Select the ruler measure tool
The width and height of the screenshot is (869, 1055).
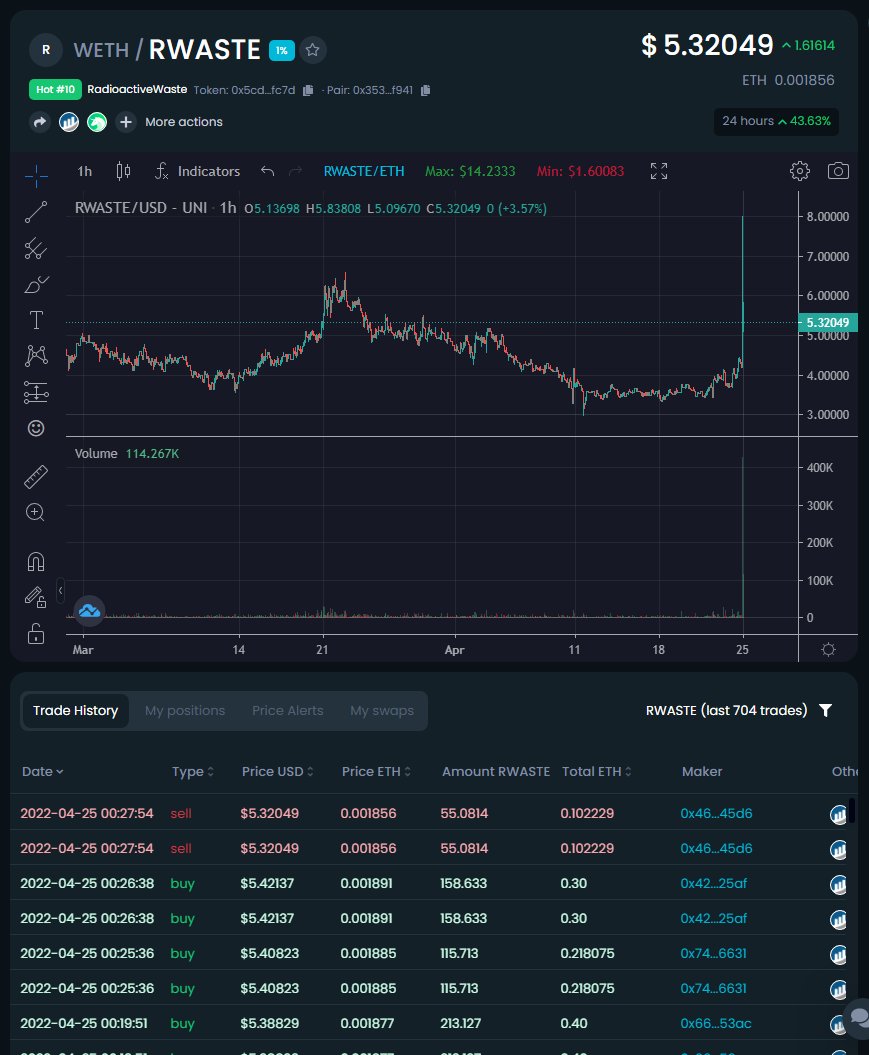36,476
